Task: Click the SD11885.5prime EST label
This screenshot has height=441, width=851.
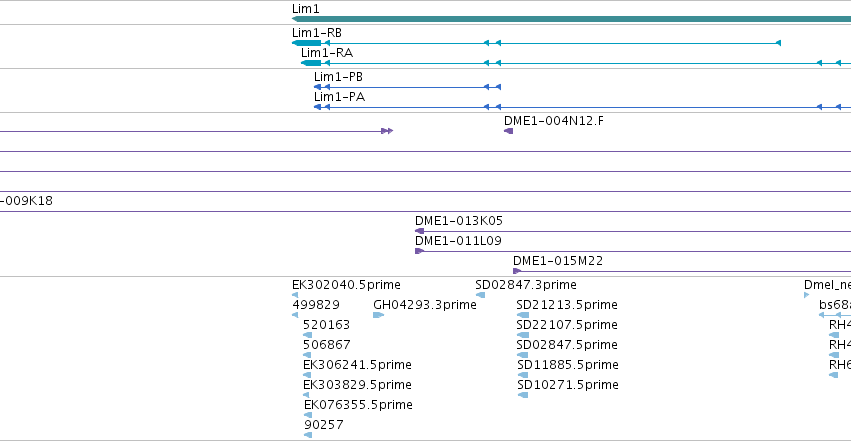Action: pos(568,365)
